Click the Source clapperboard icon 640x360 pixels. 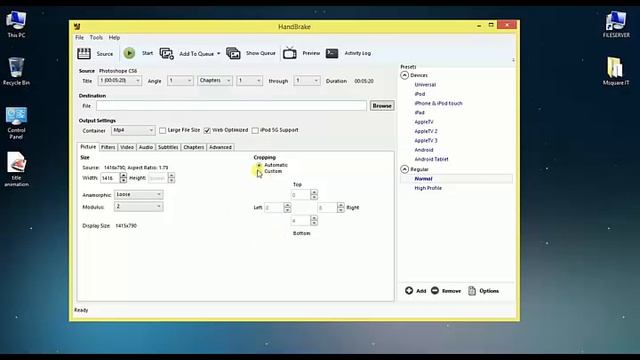tap(84, 53)
